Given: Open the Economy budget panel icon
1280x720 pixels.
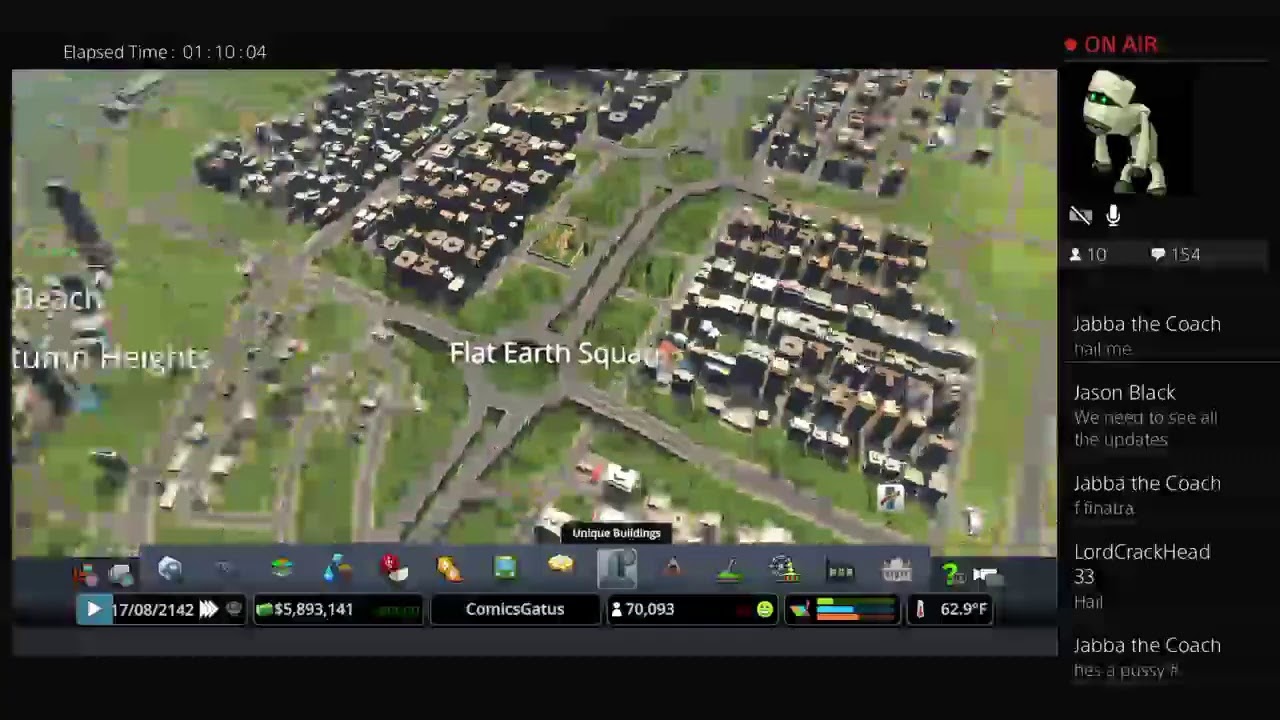Looking at the screenshot, I should (840, 571).
